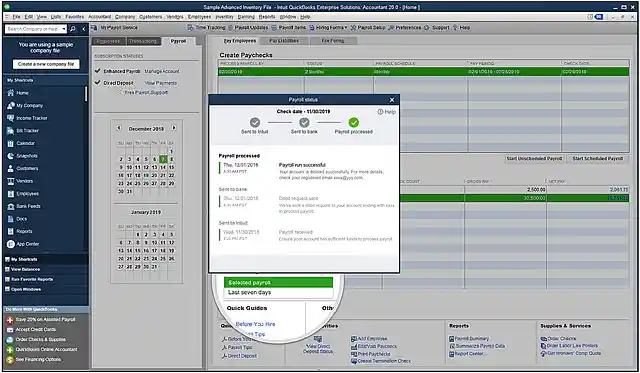The height and width of the screenshot is (373, 640).
Task: Click the Manage Account link
Action: click(x=162, y=71)
